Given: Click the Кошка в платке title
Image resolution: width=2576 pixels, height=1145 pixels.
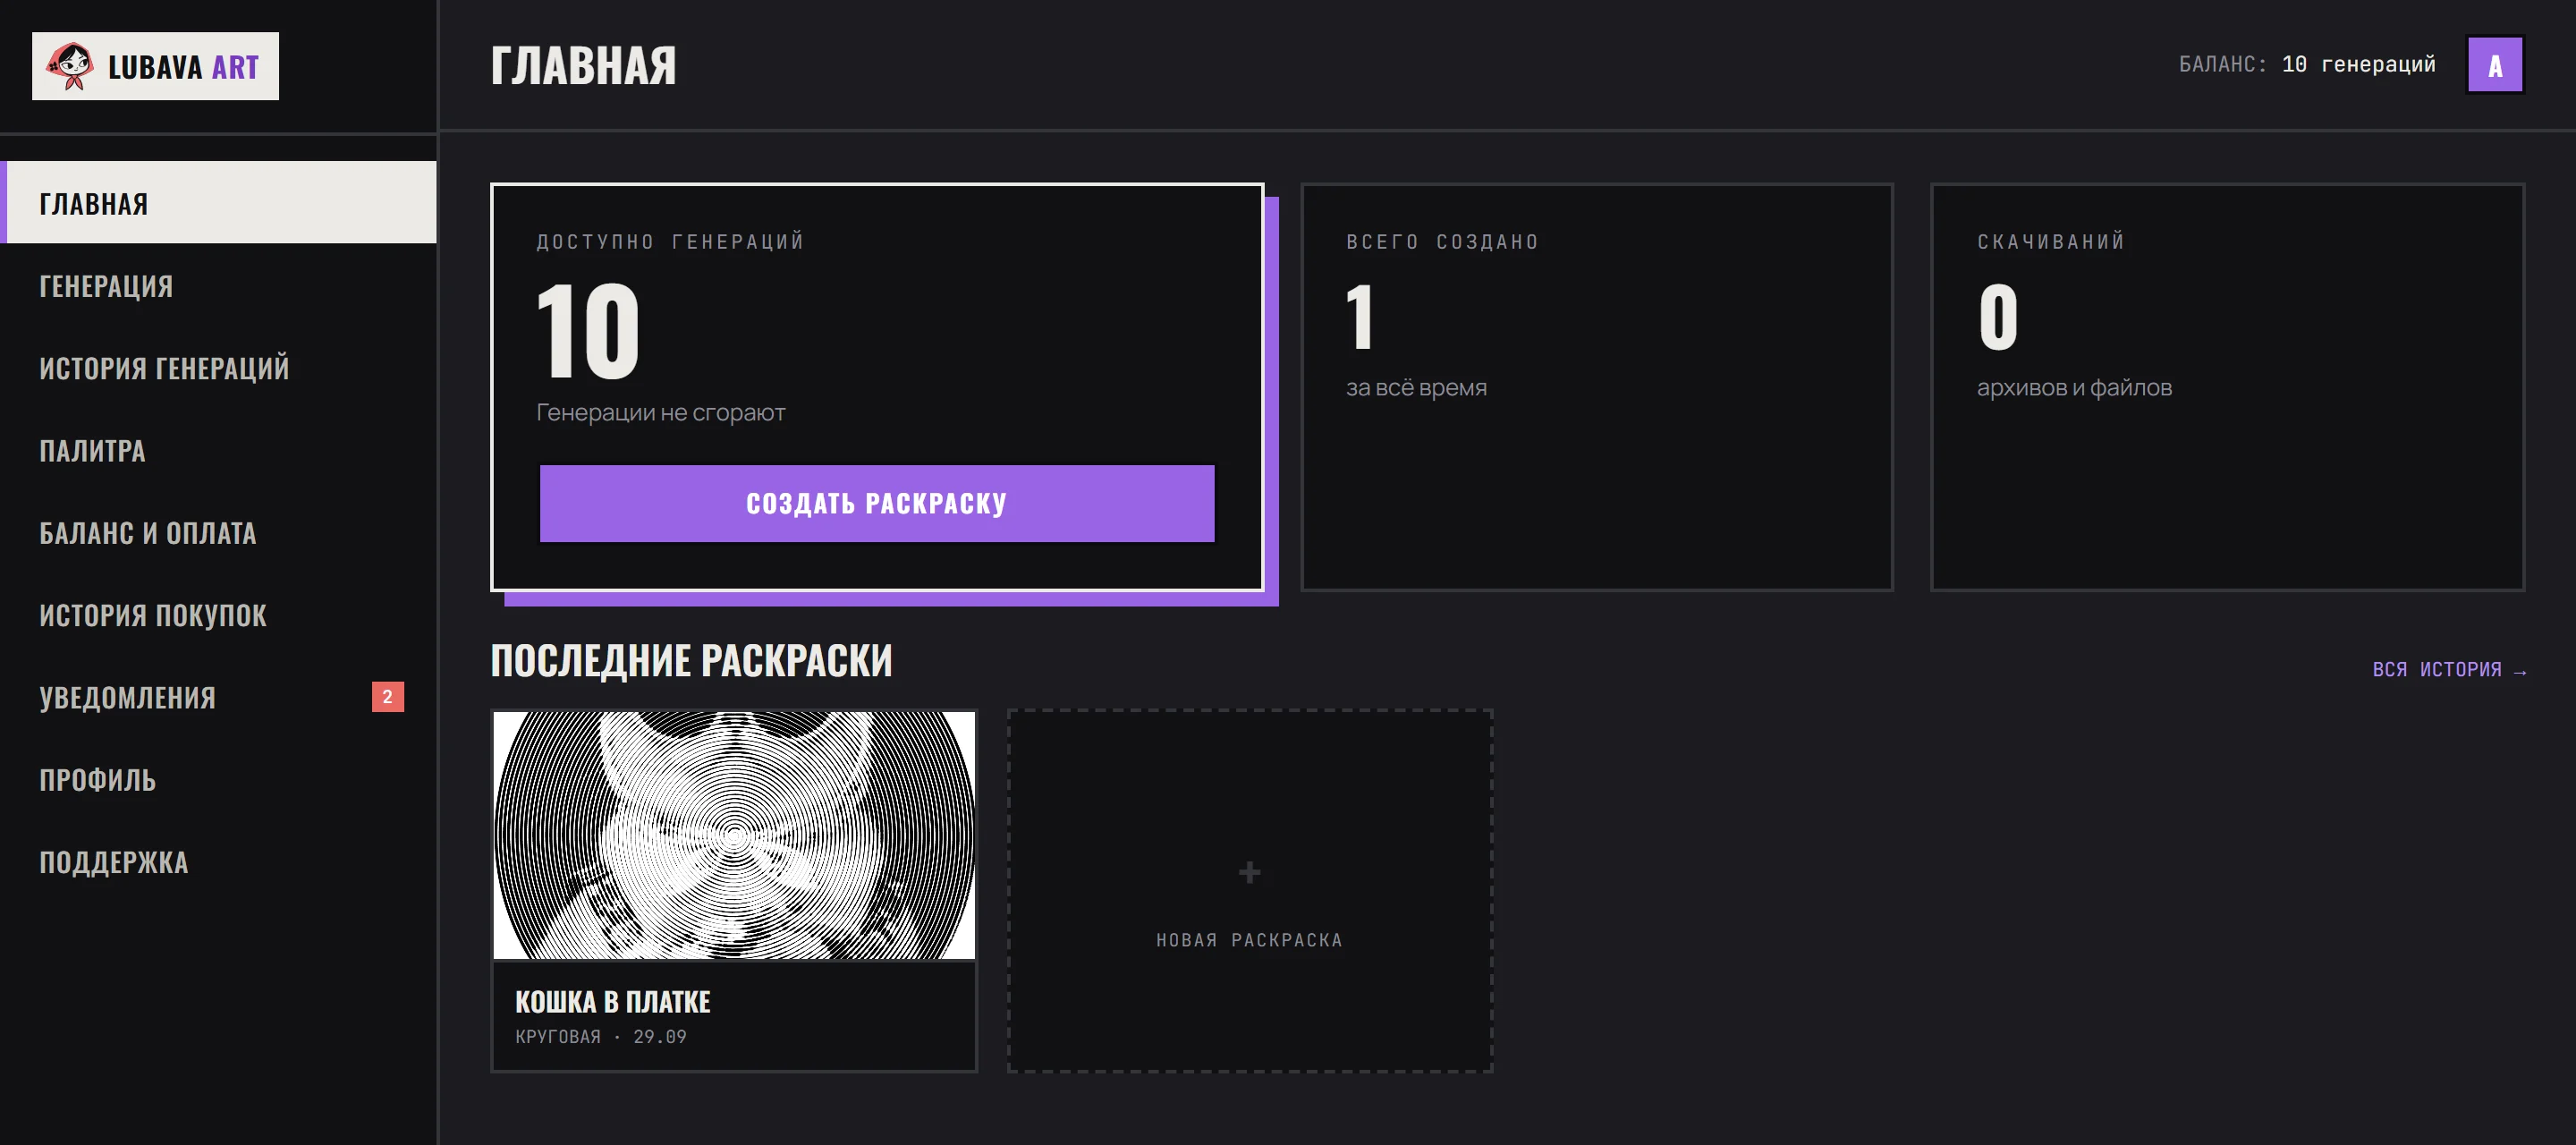Looking at the screenshot, I should click(x=612, y=1001).
